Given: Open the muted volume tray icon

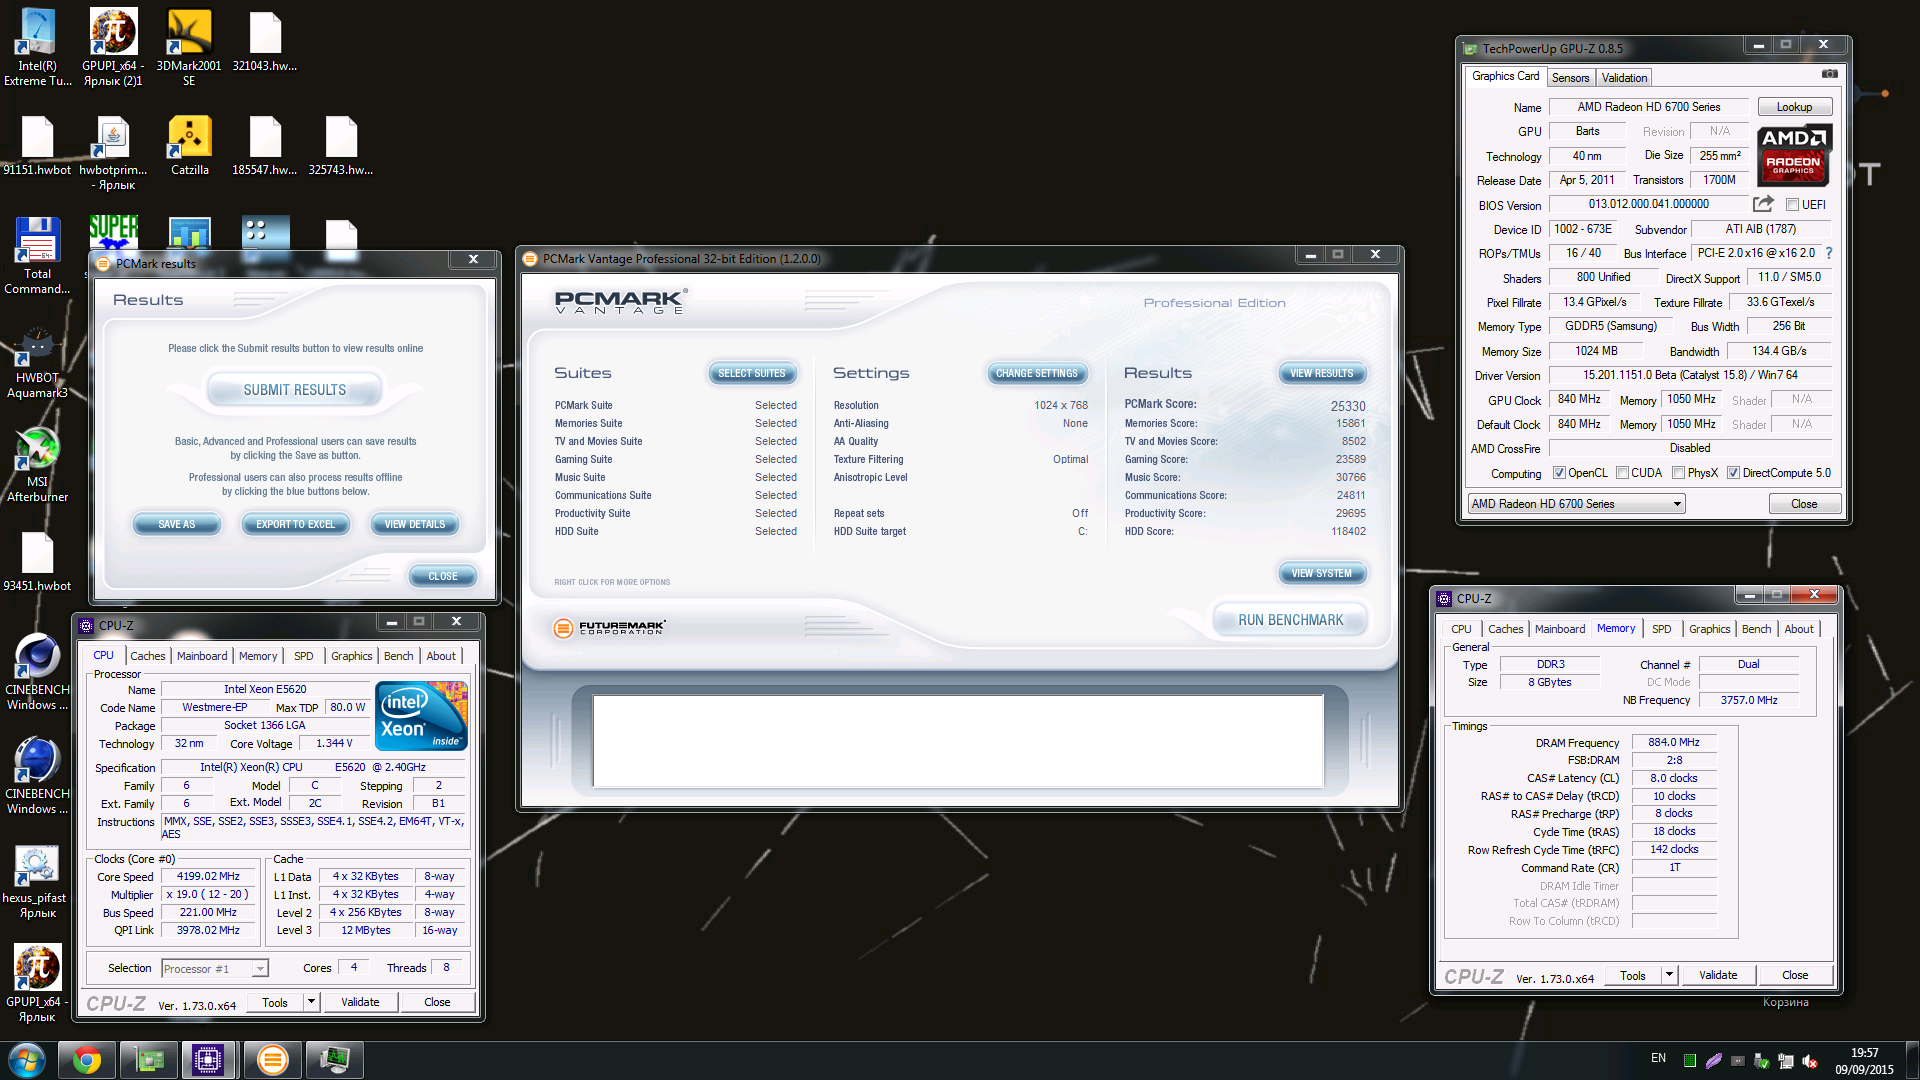Looking at the screenshot, I should coord(1810,1061).
